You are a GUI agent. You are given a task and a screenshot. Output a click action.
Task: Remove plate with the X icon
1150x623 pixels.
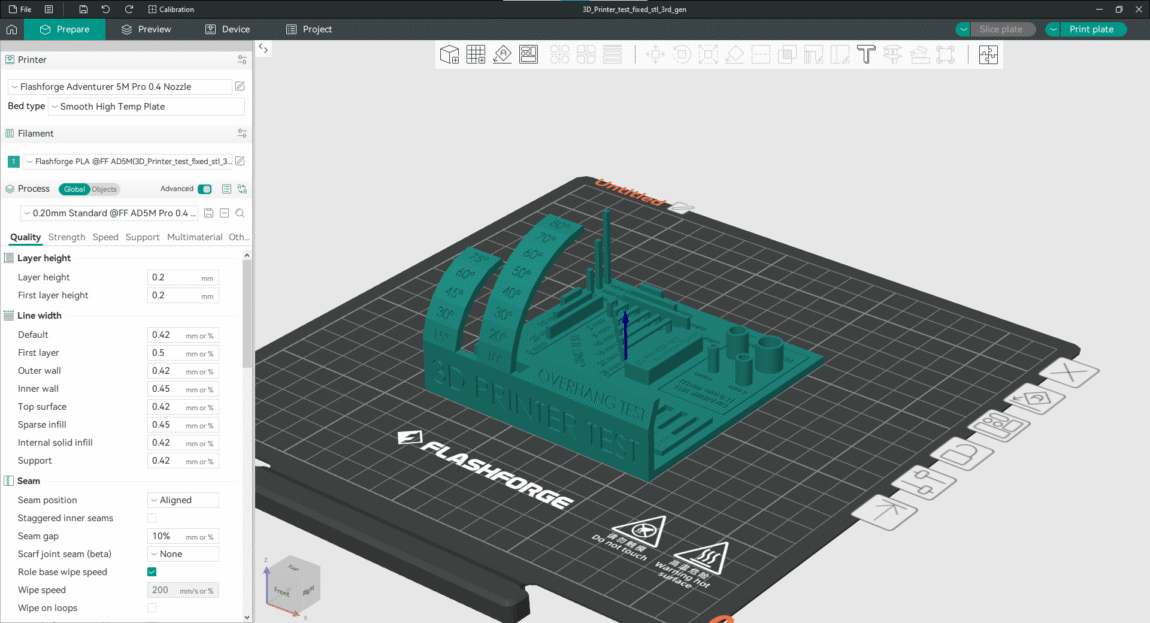(1071, 373)
